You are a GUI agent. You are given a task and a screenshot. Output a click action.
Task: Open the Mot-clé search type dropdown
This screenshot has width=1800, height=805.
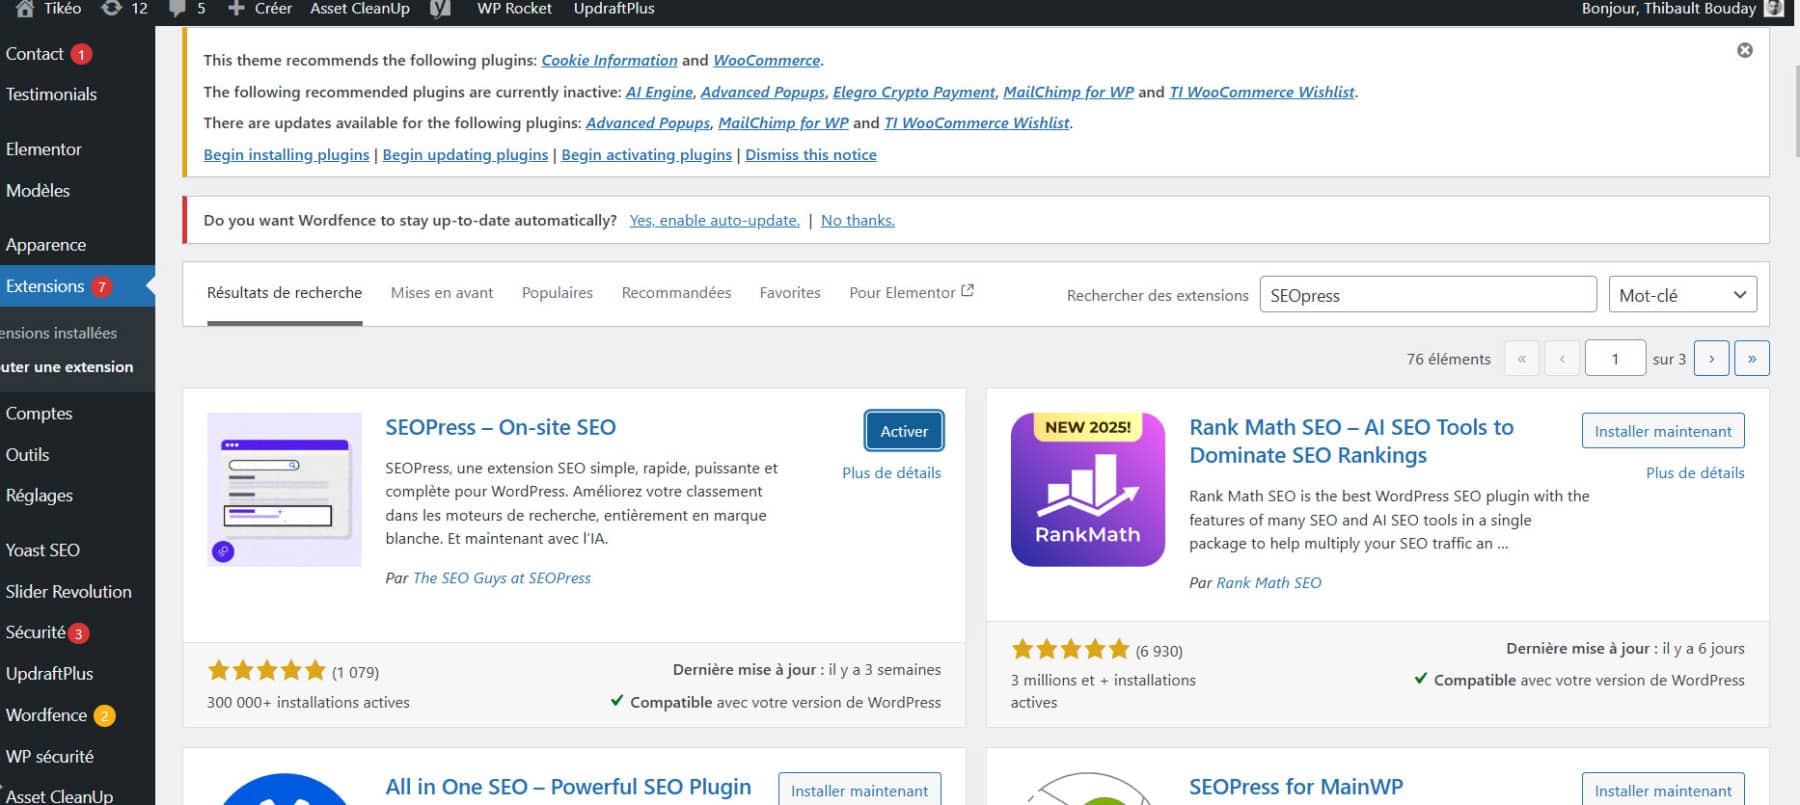click(1682, 295)
